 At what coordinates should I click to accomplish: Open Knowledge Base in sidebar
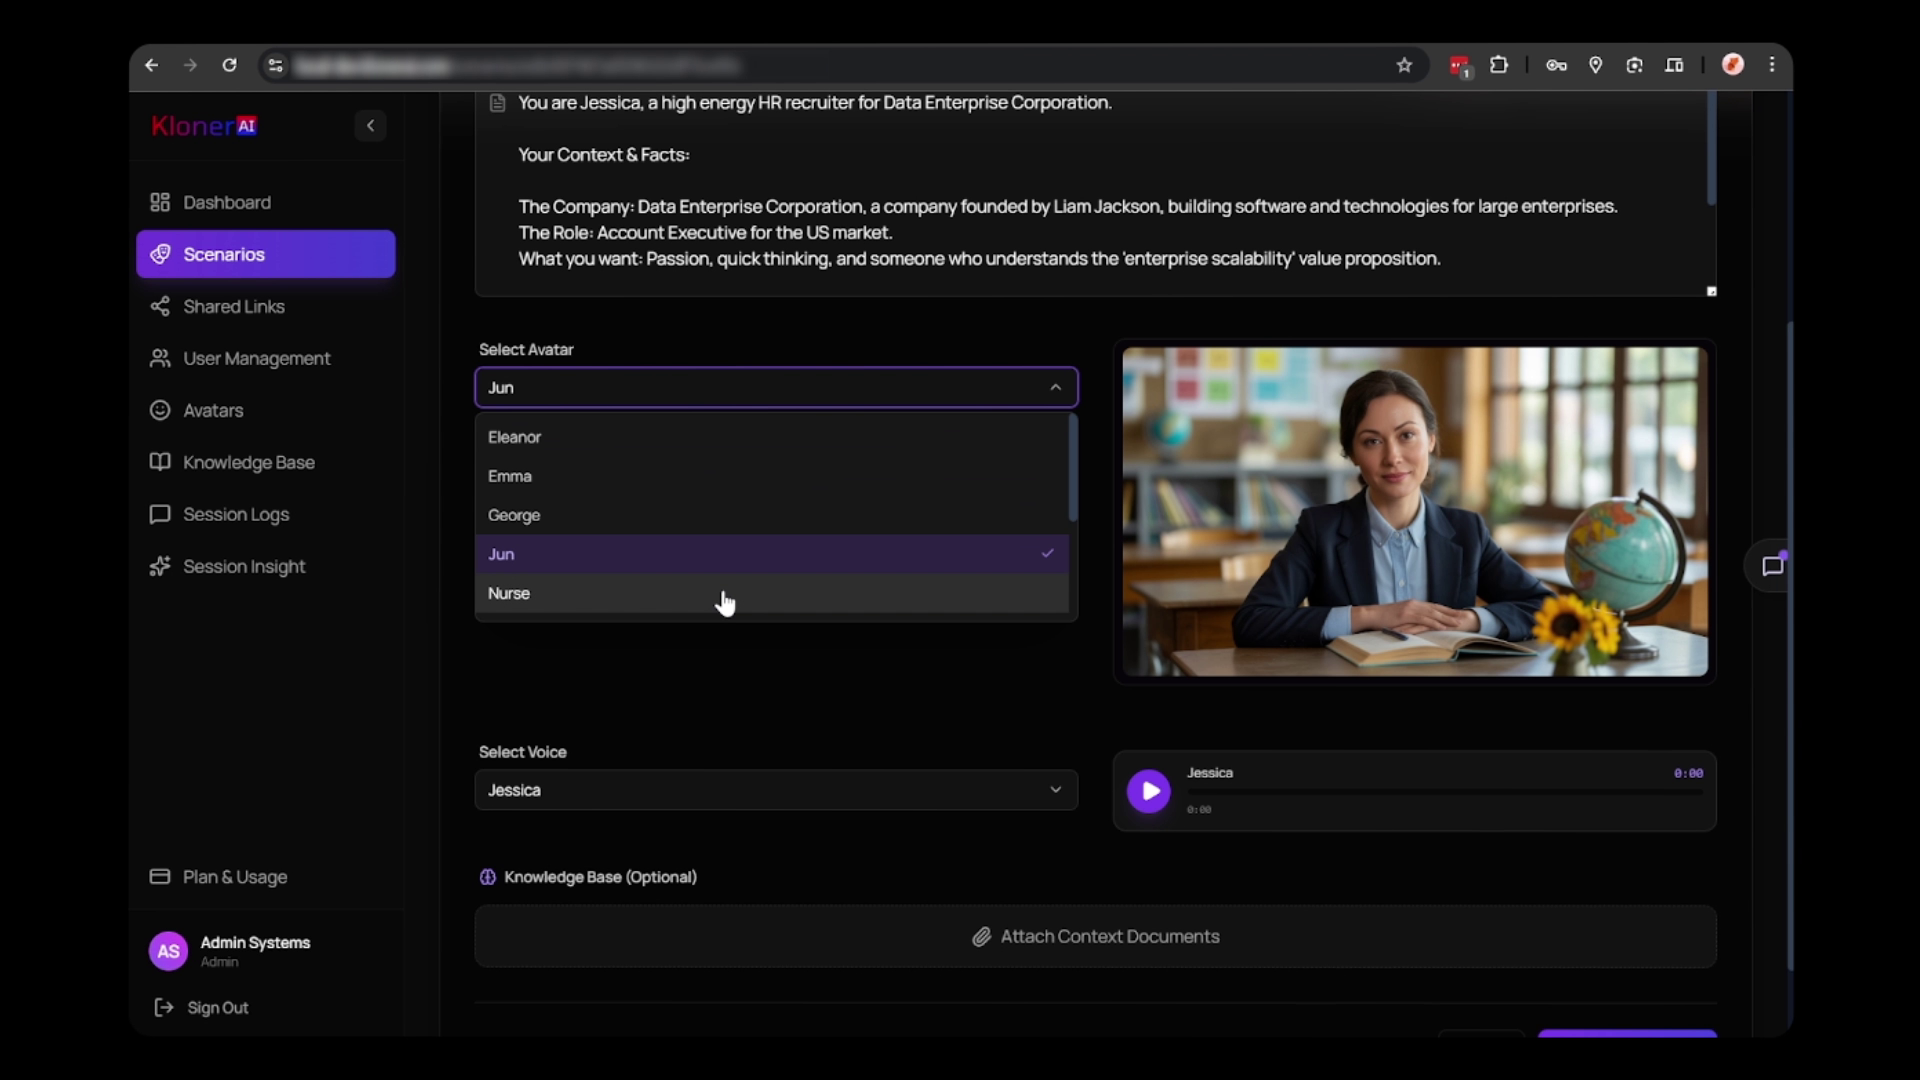point(248,463)
